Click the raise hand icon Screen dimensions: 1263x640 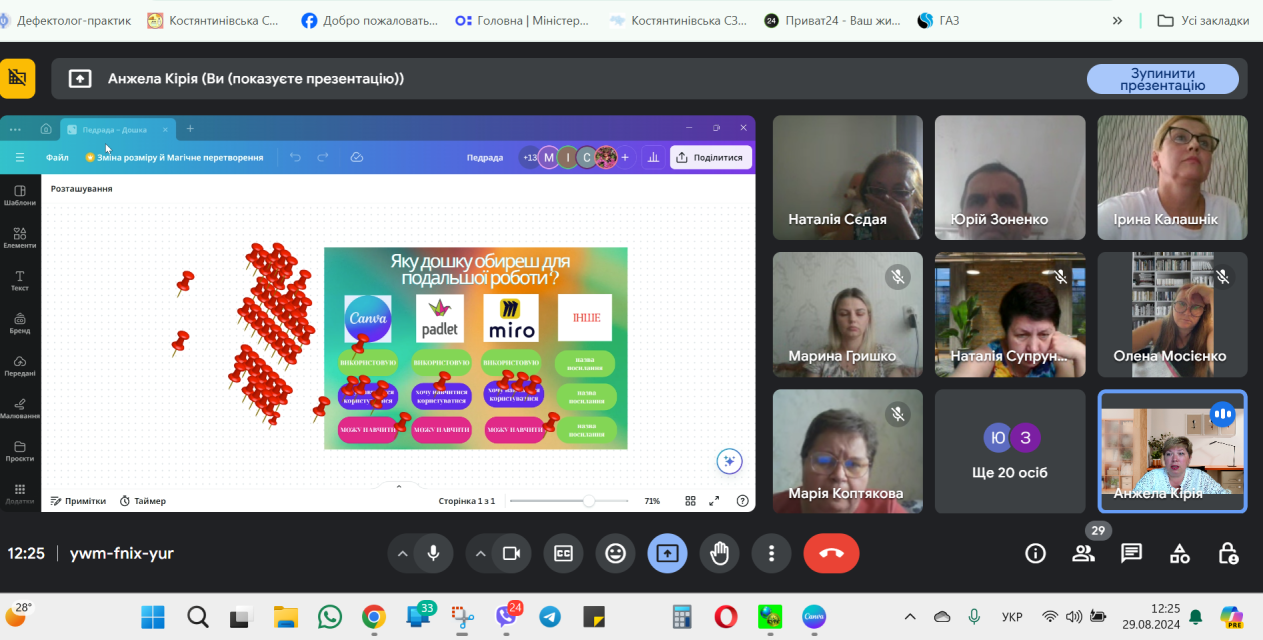pyautogui.click(x=719, y=553)
